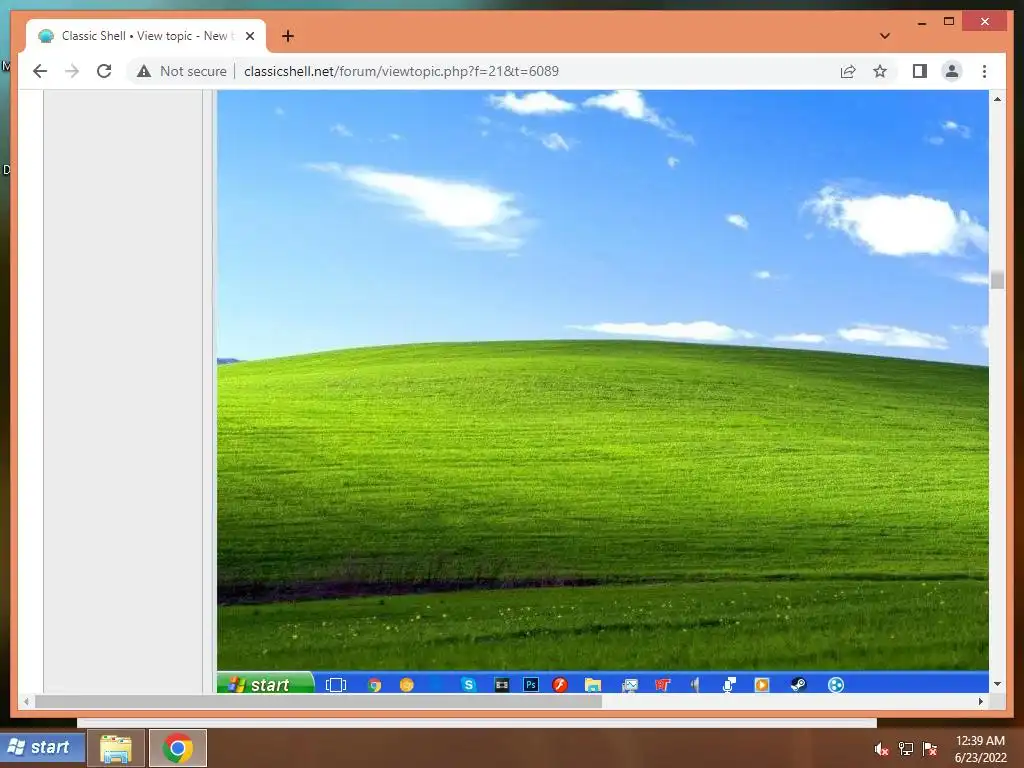The height and width of the screenshot is (768, 1024).
Task: Expand the tab search dropdown arrow
Action: (884, 36)
